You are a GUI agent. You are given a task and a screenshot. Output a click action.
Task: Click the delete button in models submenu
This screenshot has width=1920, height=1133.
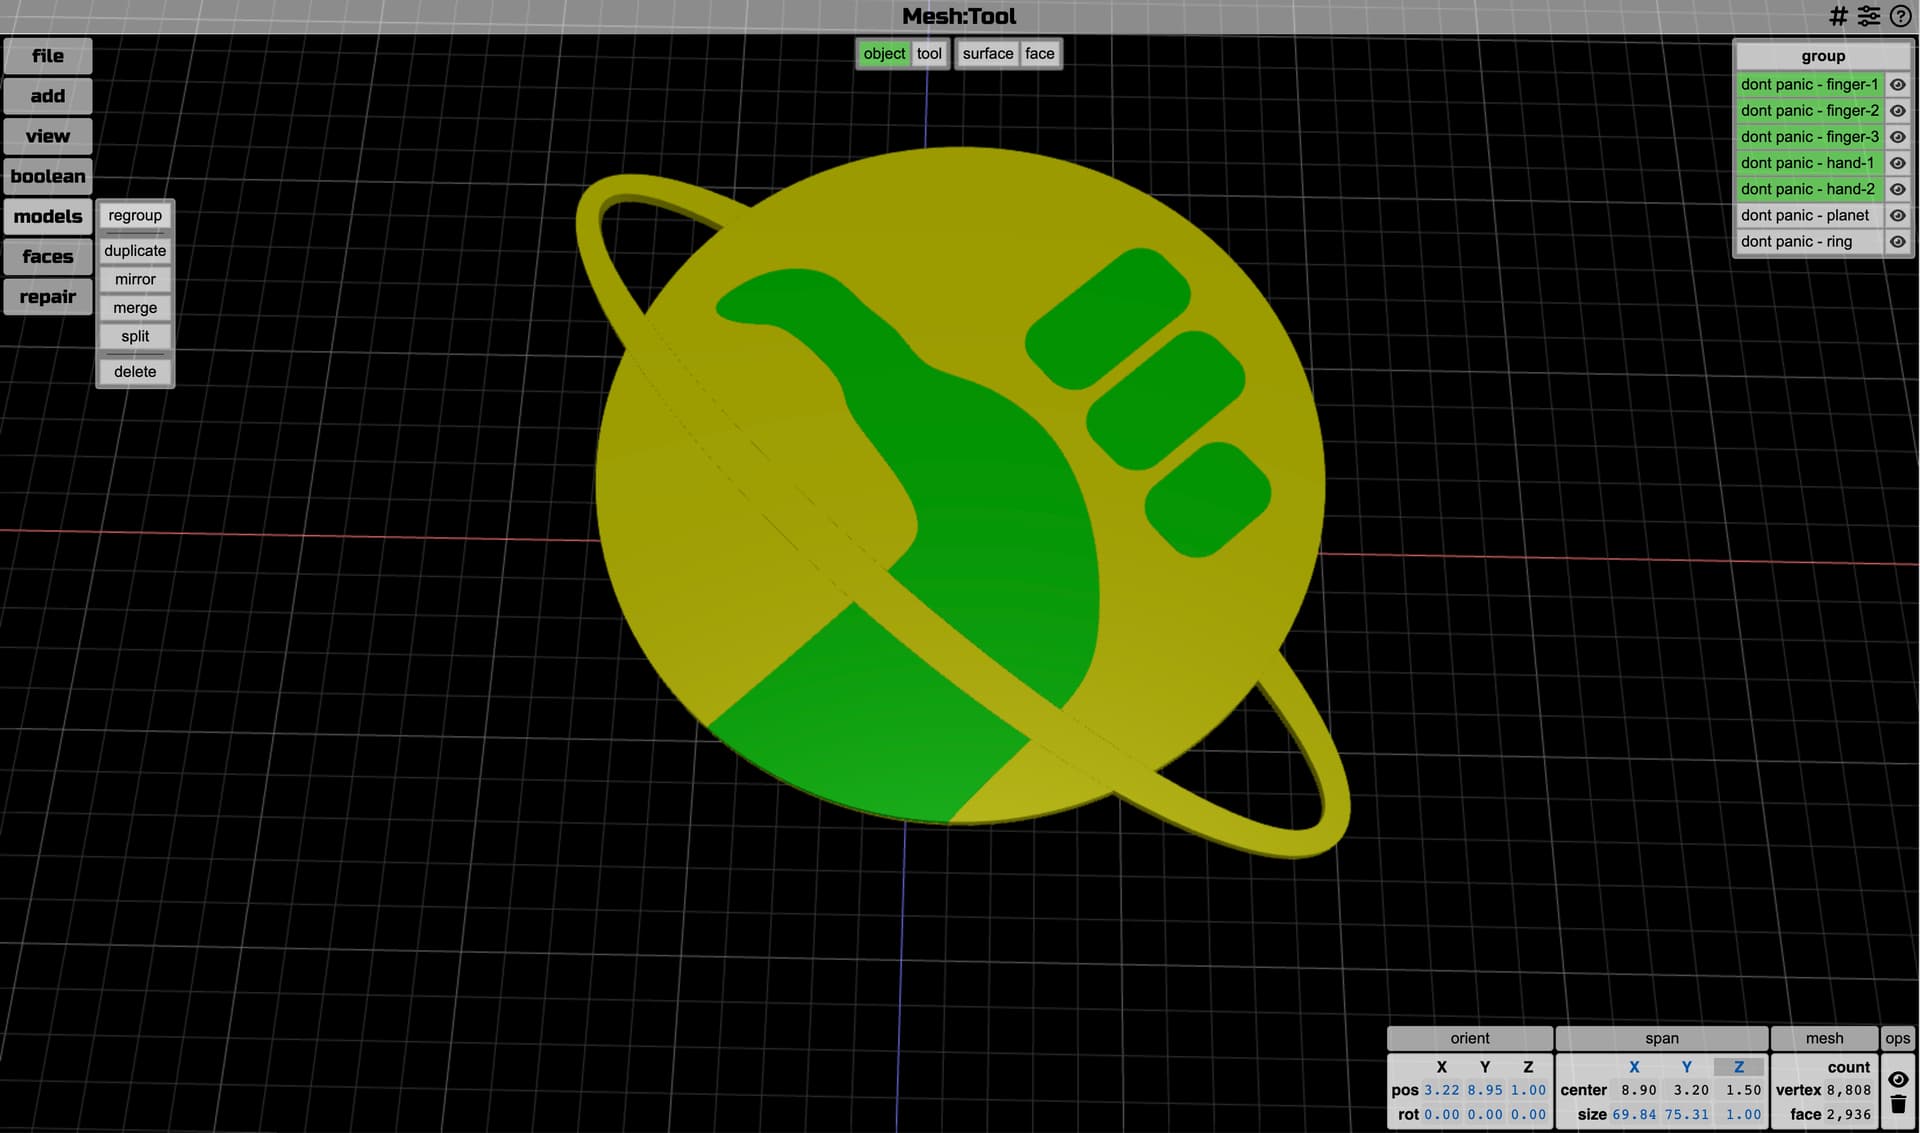(x=135, y=372)
